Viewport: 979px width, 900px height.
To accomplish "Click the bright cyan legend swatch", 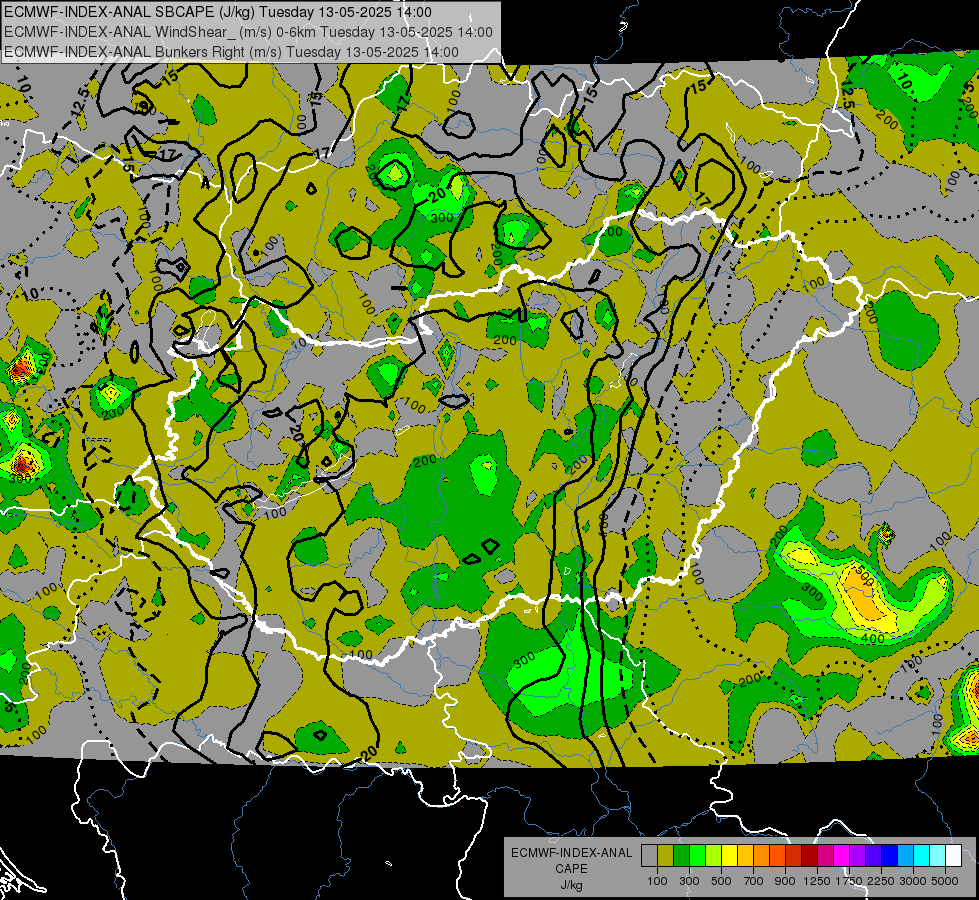I will coord(922,856).
